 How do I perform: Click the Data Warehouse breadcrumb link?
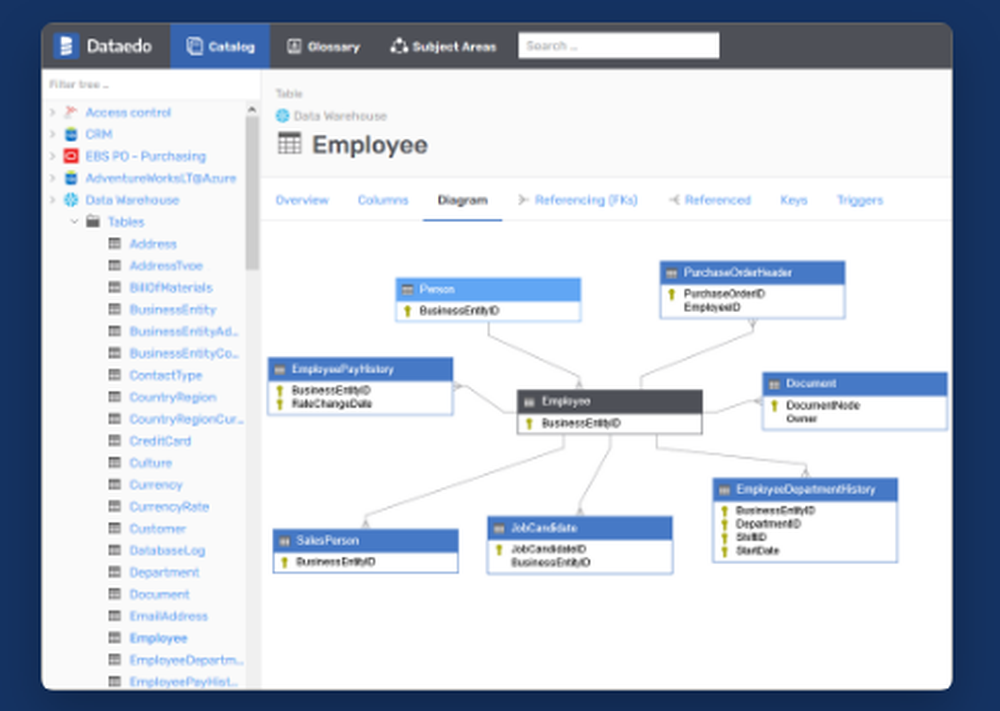tap(340, 116)
